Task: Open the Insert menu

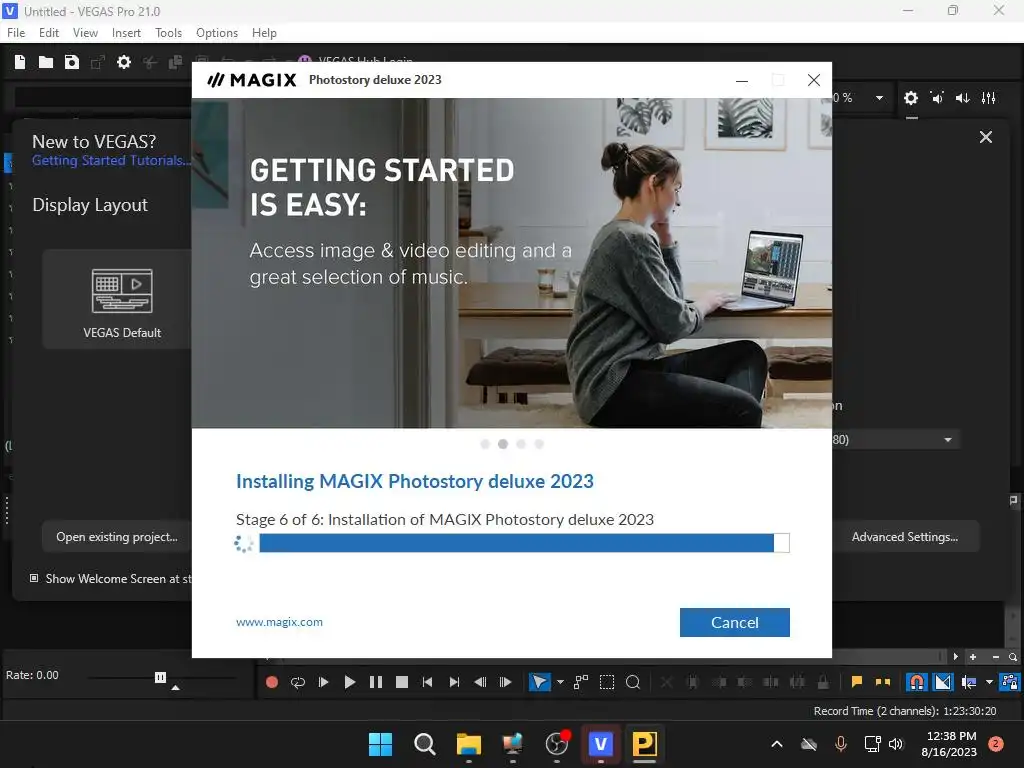Action: (126, 33)
